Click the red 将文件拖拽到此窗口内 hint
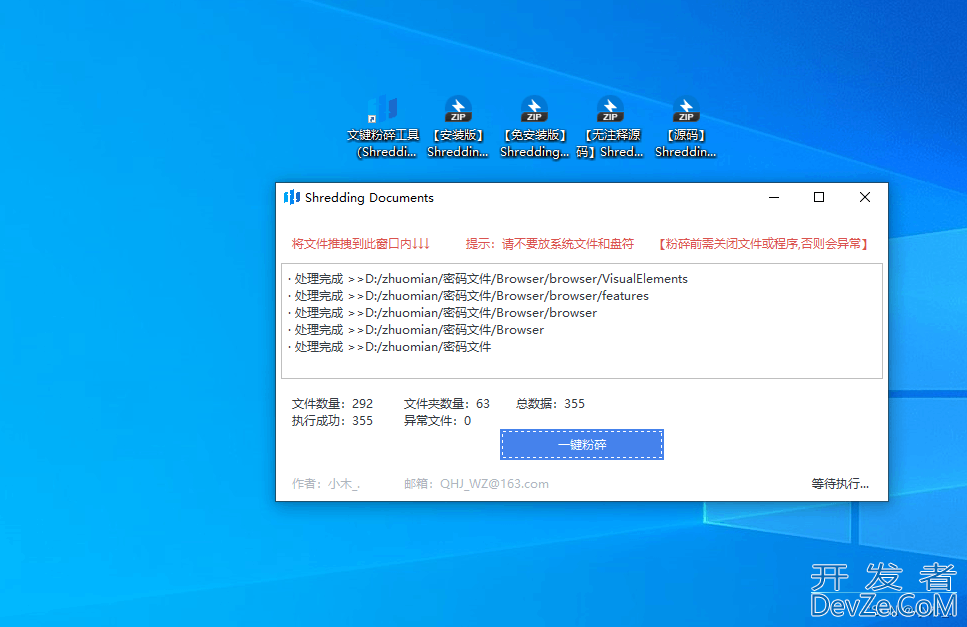 pos(360,244)
